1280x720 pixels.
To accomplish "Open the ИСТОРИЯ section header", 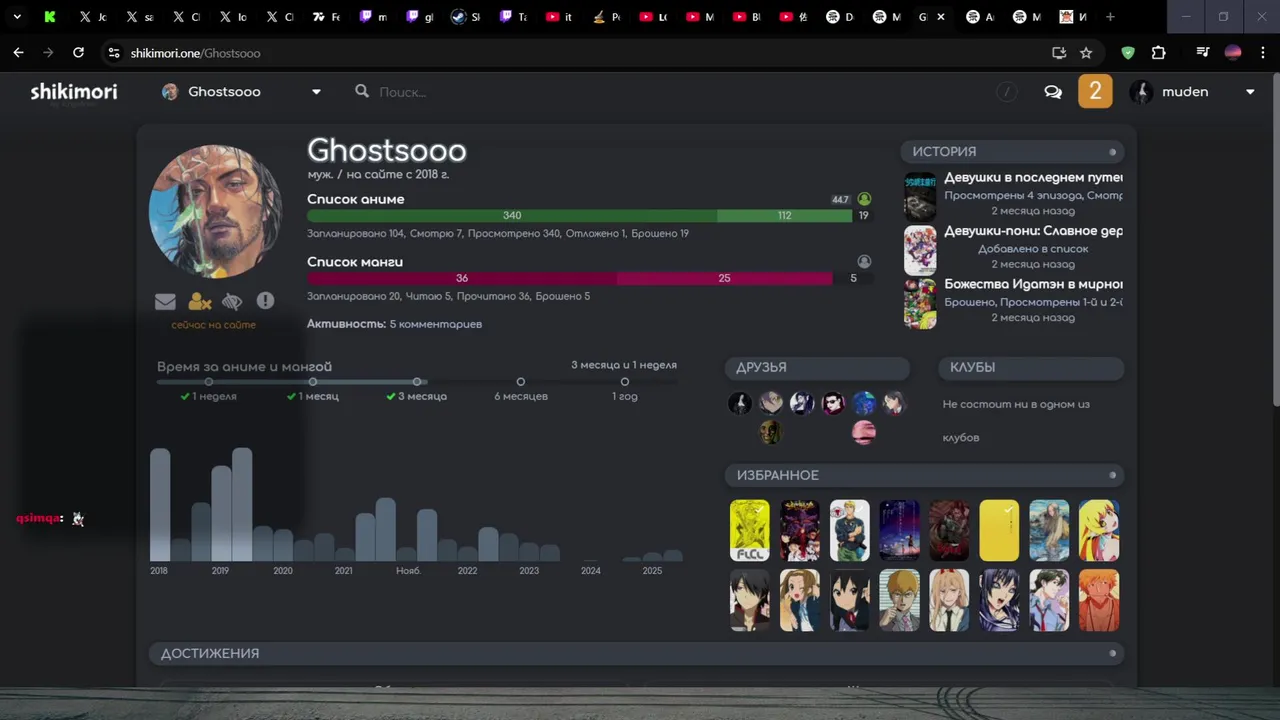I will (x=1013, y=152).
